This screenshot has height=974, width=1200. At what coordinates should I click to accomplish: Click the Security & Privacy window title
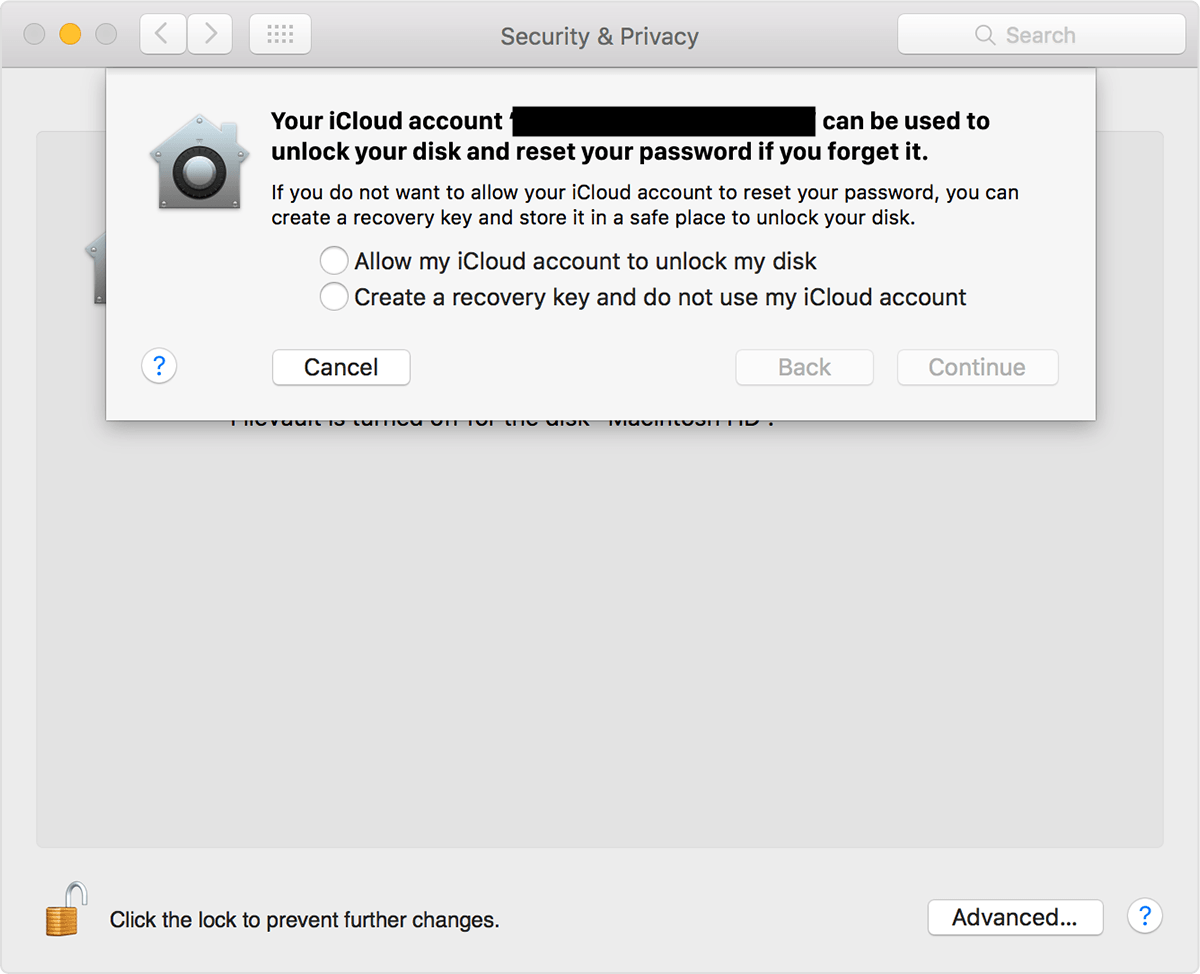pos(599,37)
